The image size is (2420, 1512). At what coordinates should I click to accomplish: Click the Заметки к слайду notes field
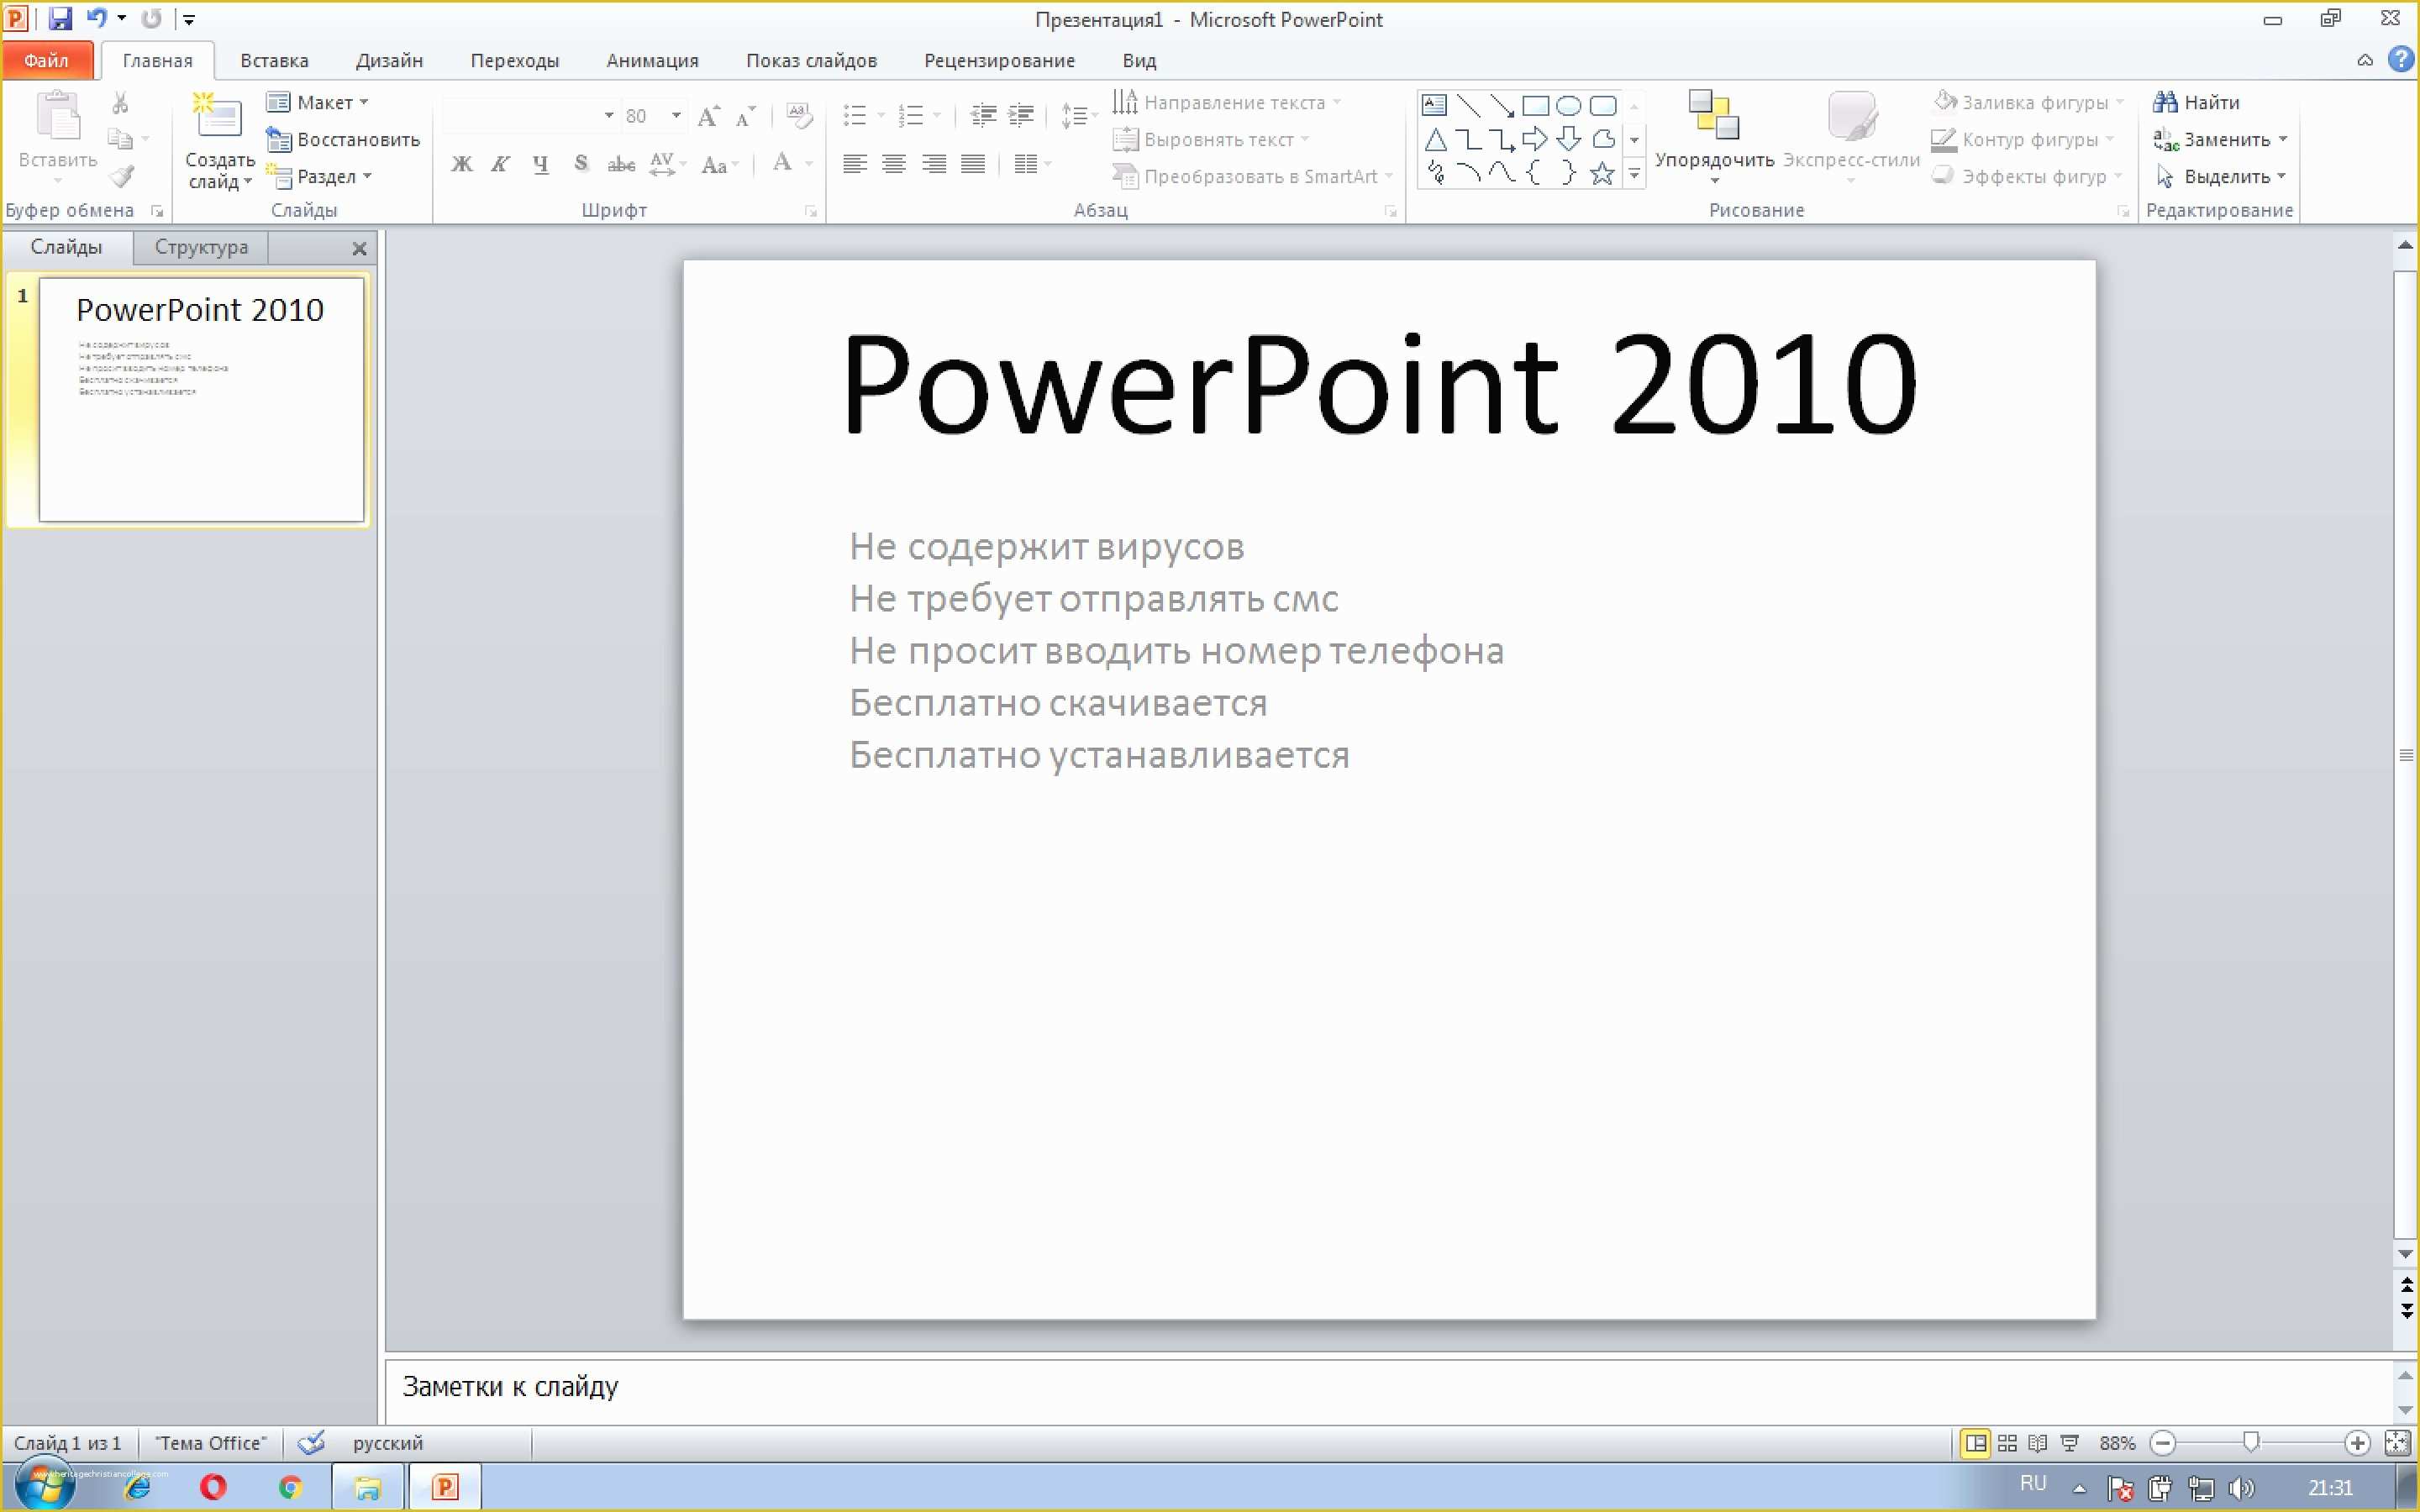(x=1388, y=1390)
